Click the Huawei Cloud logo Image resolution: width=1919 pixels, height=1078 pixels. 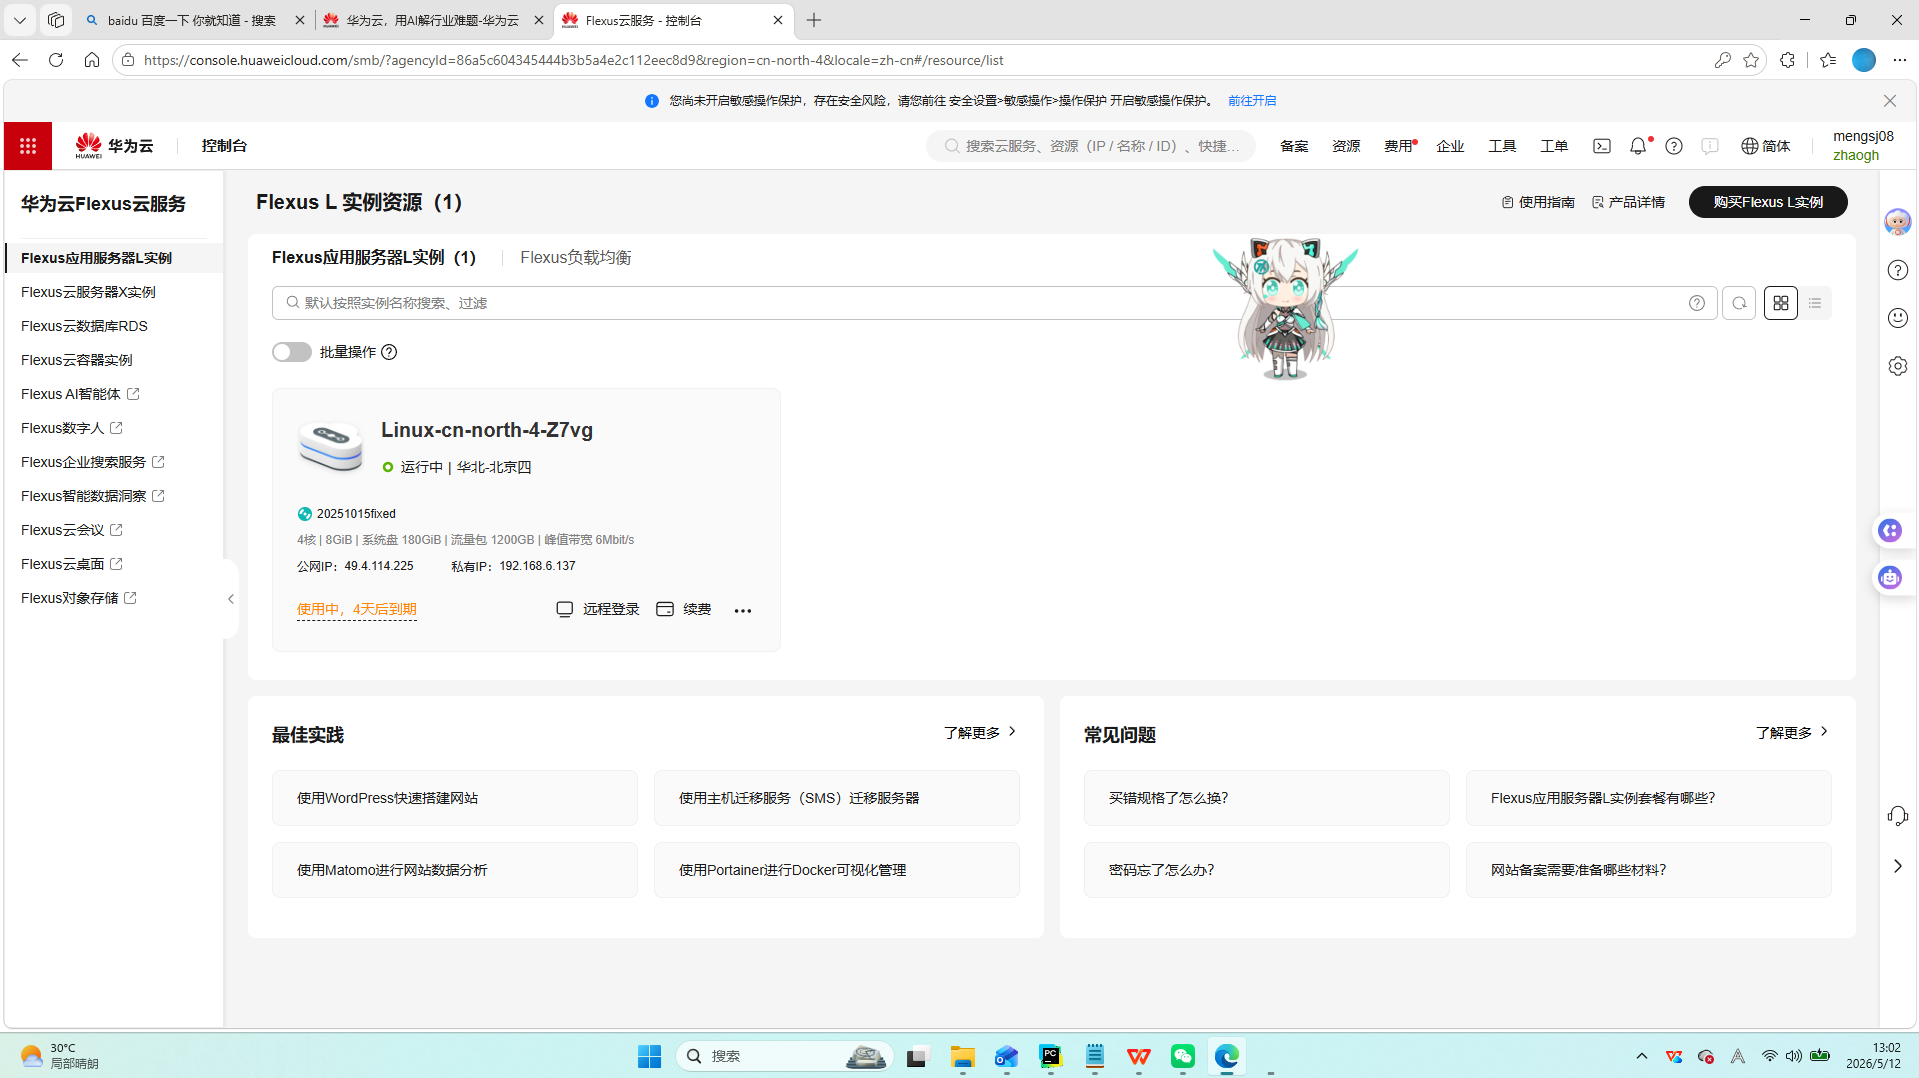point(114,146)
